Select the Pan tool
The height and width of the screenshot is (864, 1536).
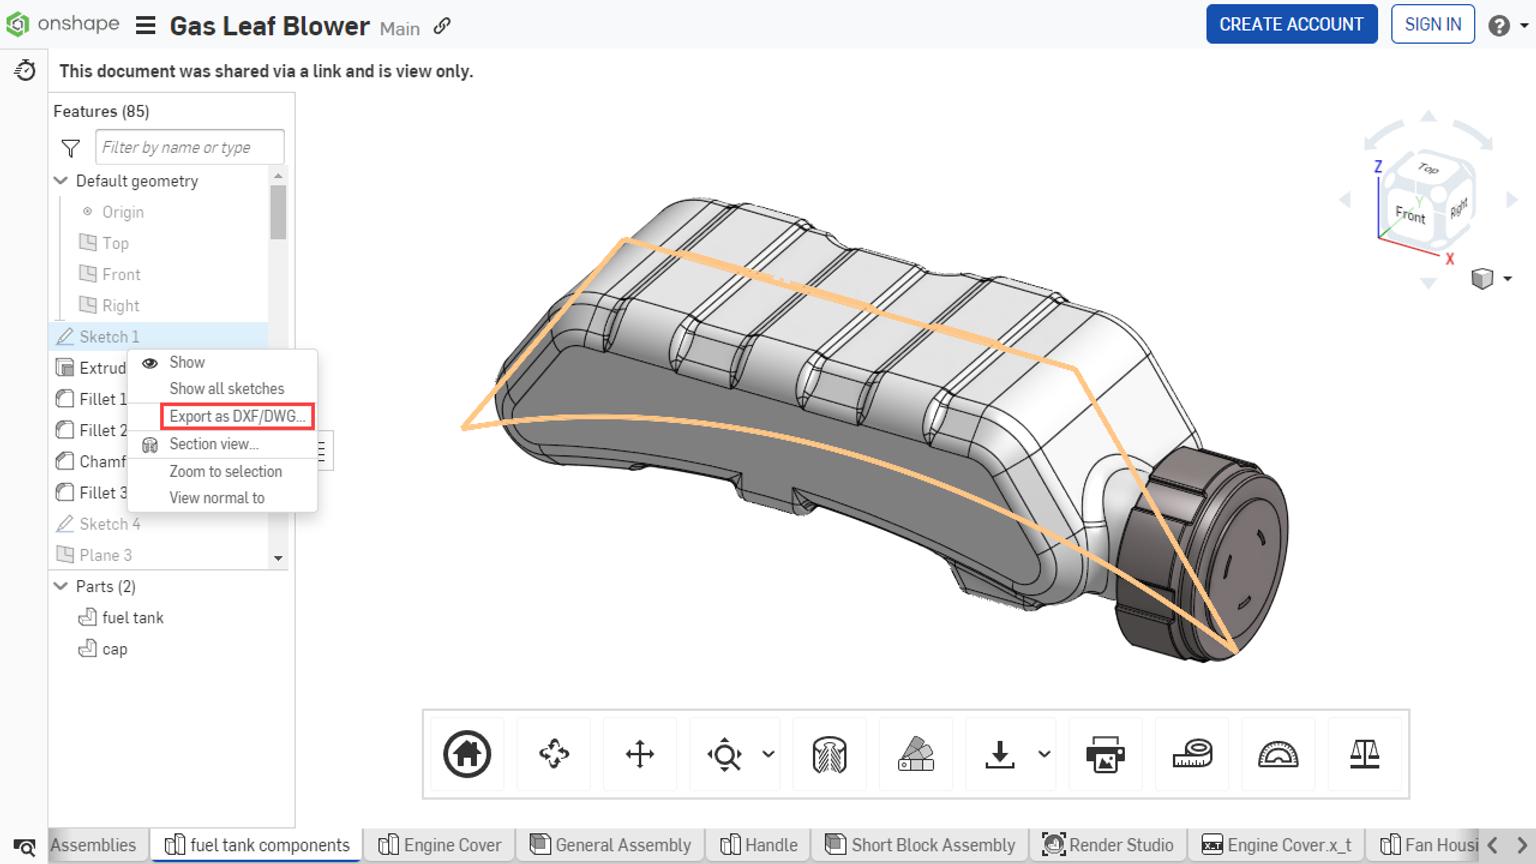639,754
